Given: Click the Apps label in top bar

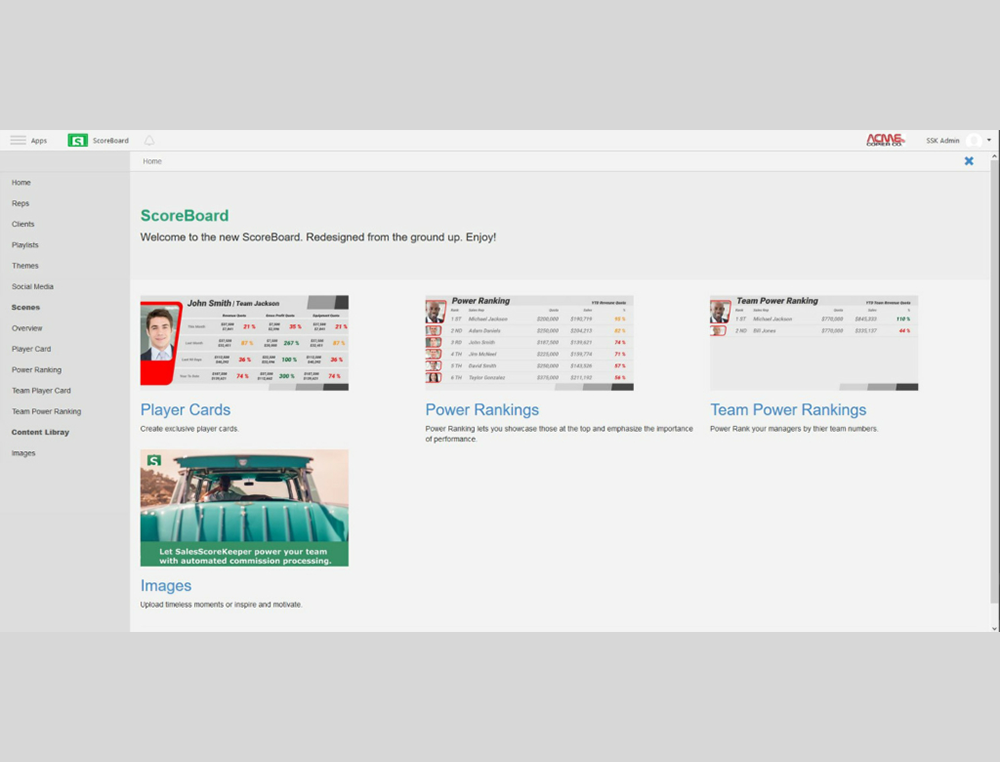Looking at the screenshot, I should (x=39, y=140).
